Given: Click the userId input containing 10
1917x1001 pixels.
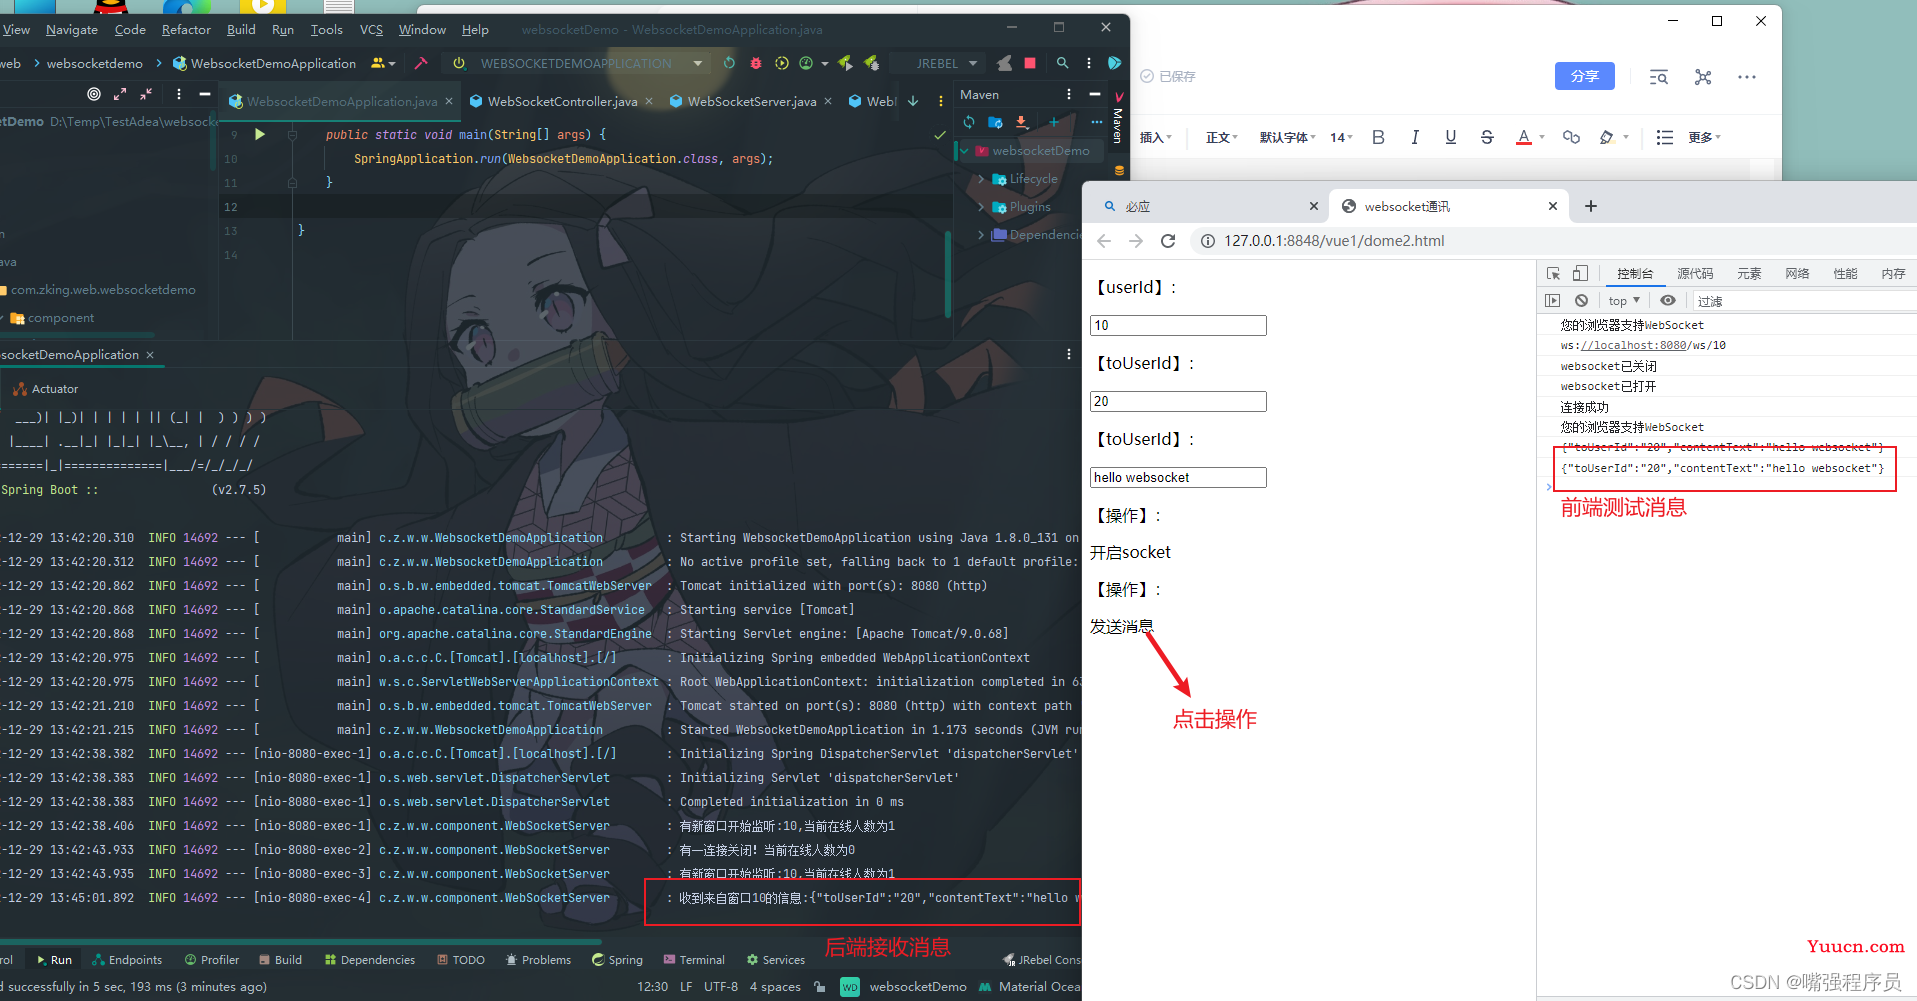Looking at the screenshot, I should (1178, 325).
